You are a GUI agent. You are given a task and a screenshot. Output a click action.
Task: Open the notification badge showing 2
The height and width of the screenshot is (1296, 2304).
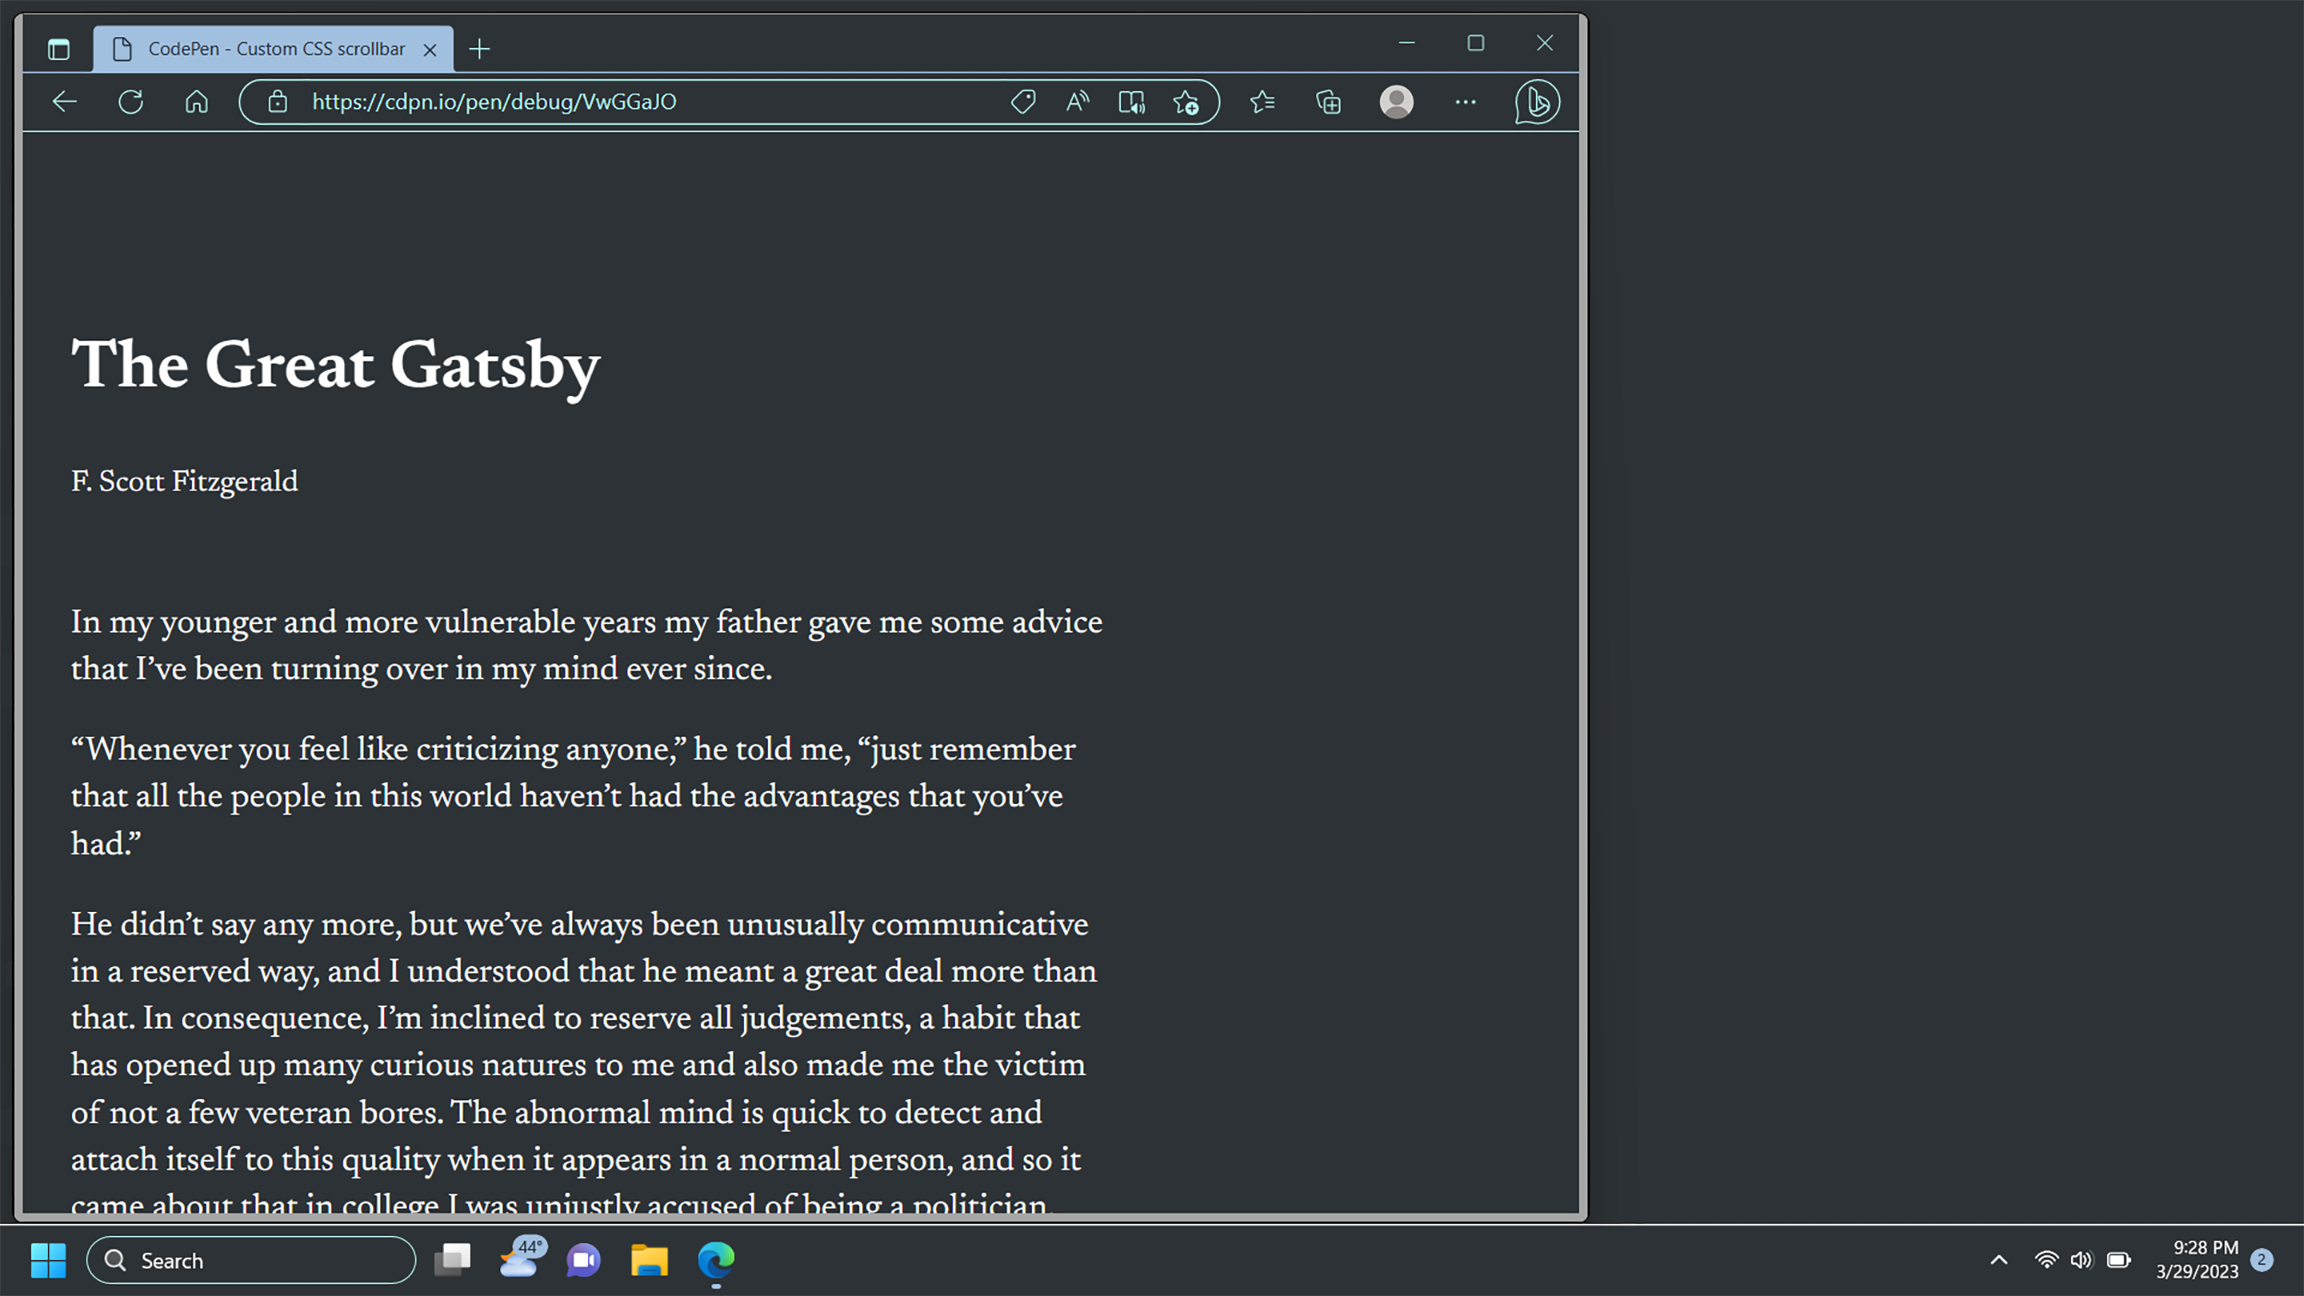(x=2262, y=1260)
